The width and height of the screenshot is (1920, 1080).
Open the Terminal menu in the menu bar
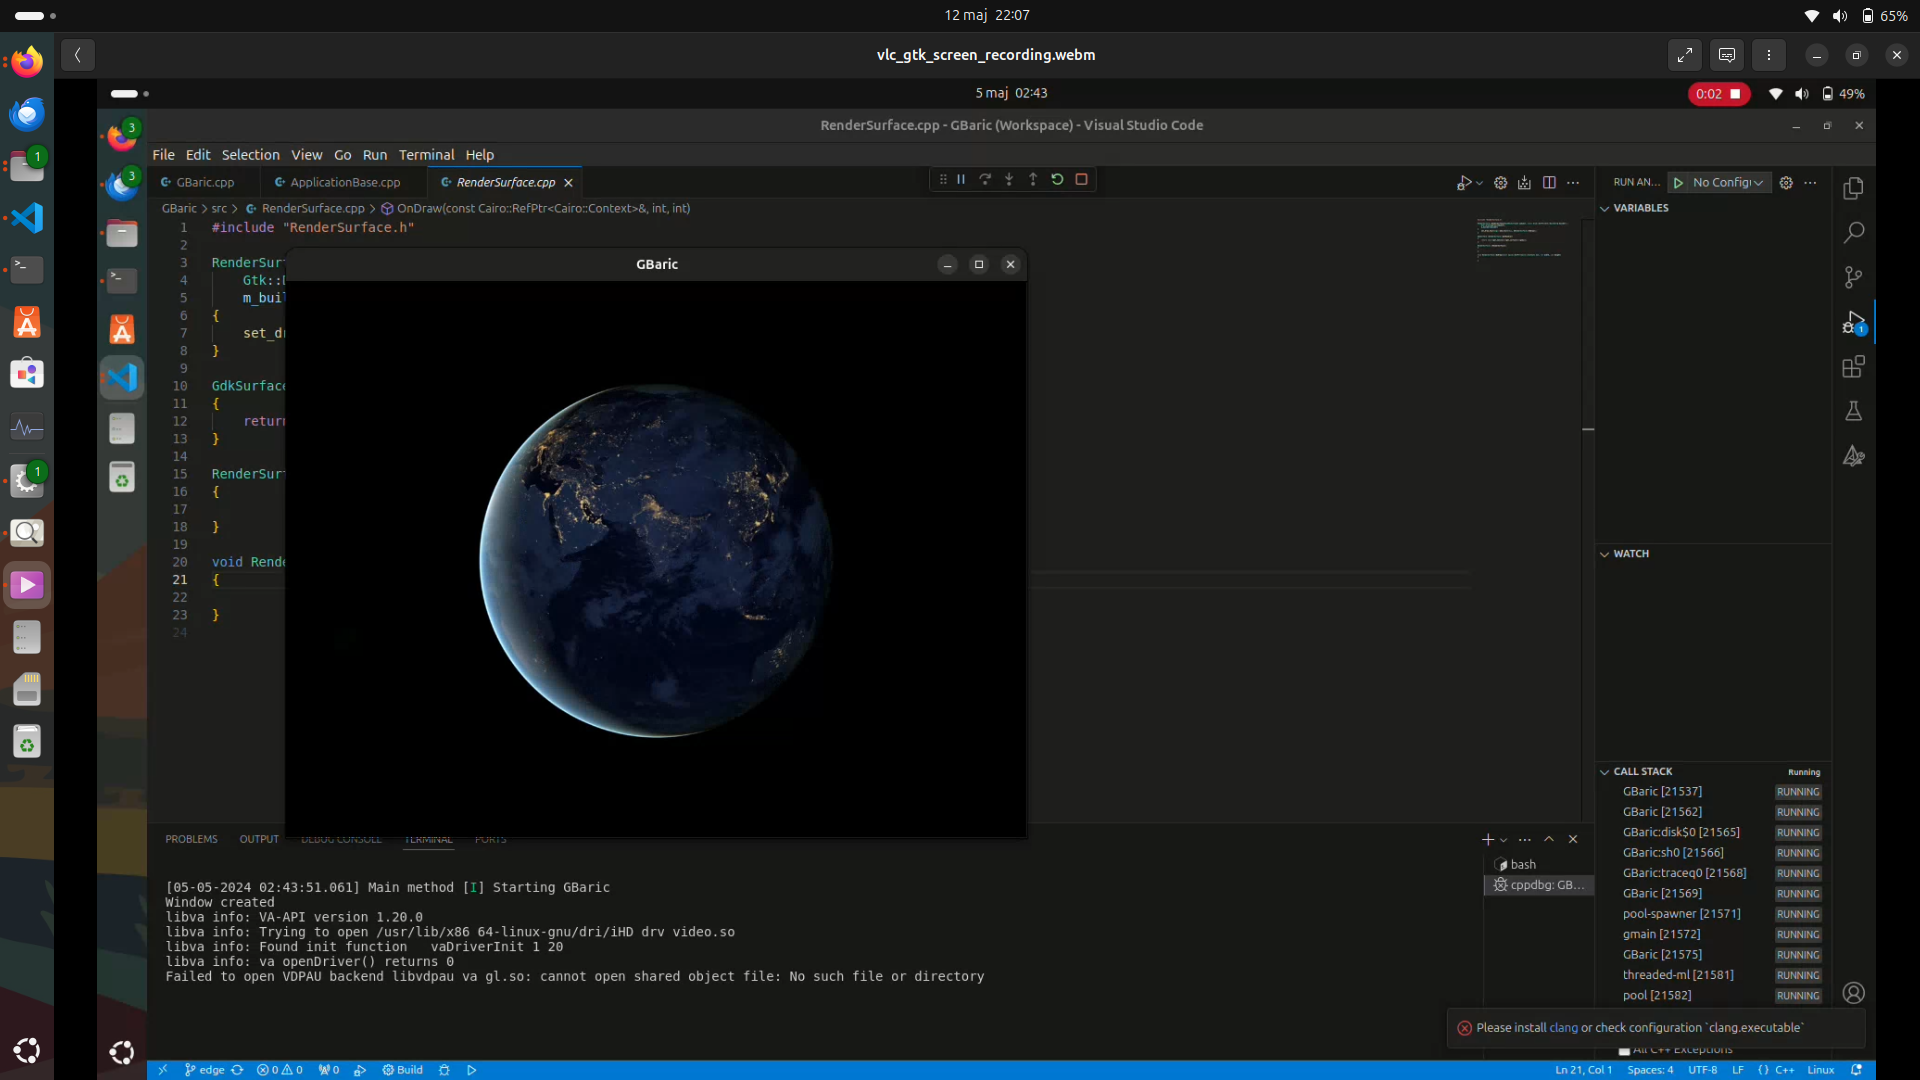[x=426, y=155]
